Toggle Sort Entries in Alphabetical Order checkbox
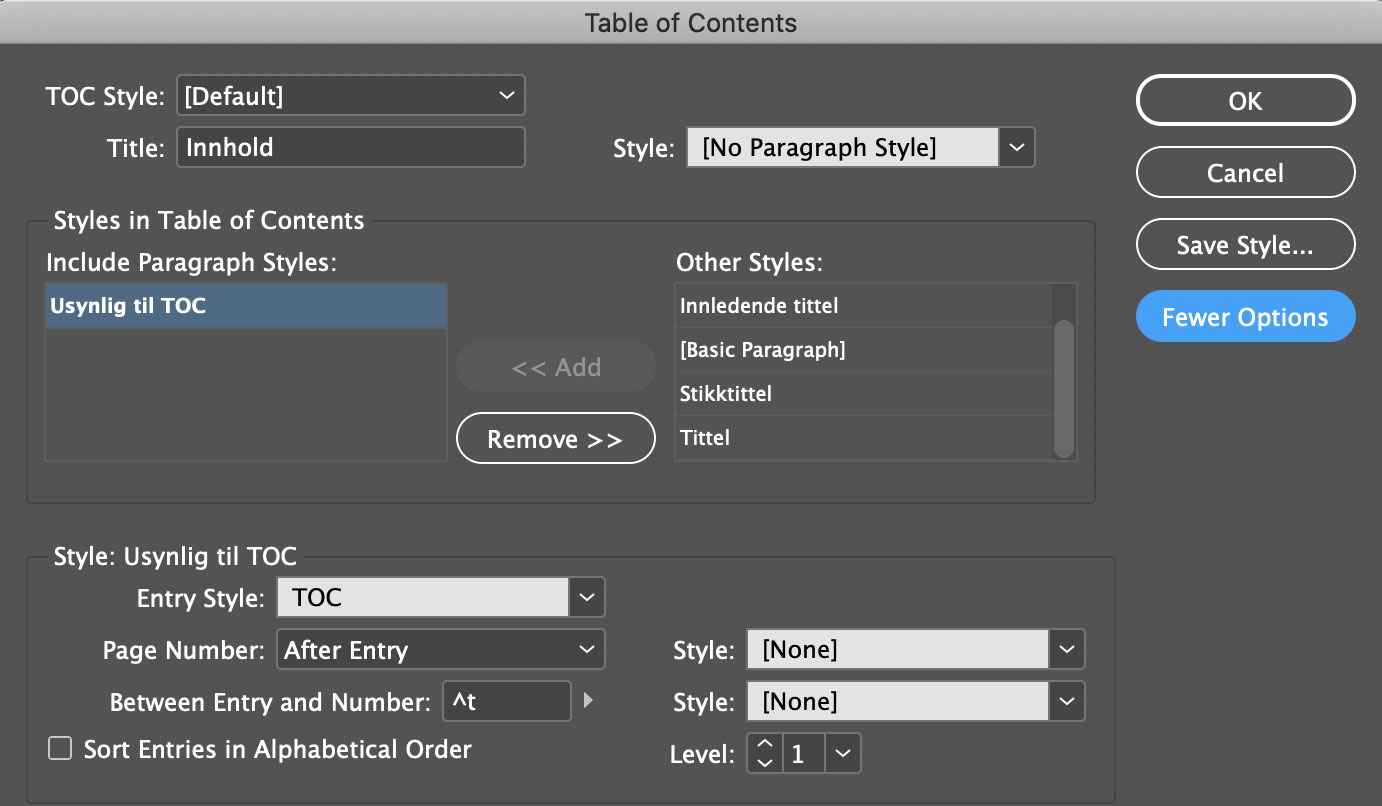This screenshot has width=1382, height=806. (61, 749)
